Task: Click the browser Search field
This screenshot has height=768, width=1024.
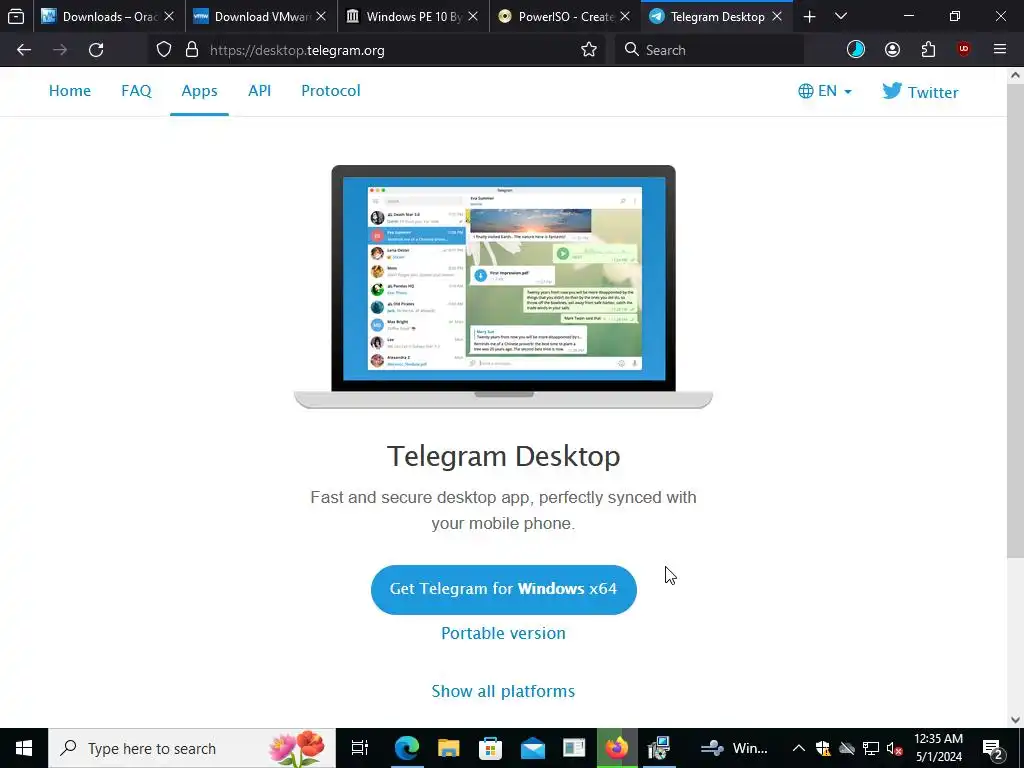Action: coord(709,50)
